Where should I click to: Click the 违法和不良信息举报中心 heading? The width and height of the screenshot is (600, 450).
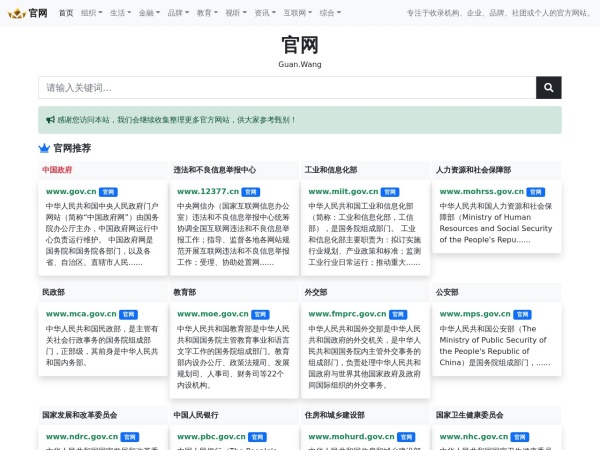(x=215, y=170)
